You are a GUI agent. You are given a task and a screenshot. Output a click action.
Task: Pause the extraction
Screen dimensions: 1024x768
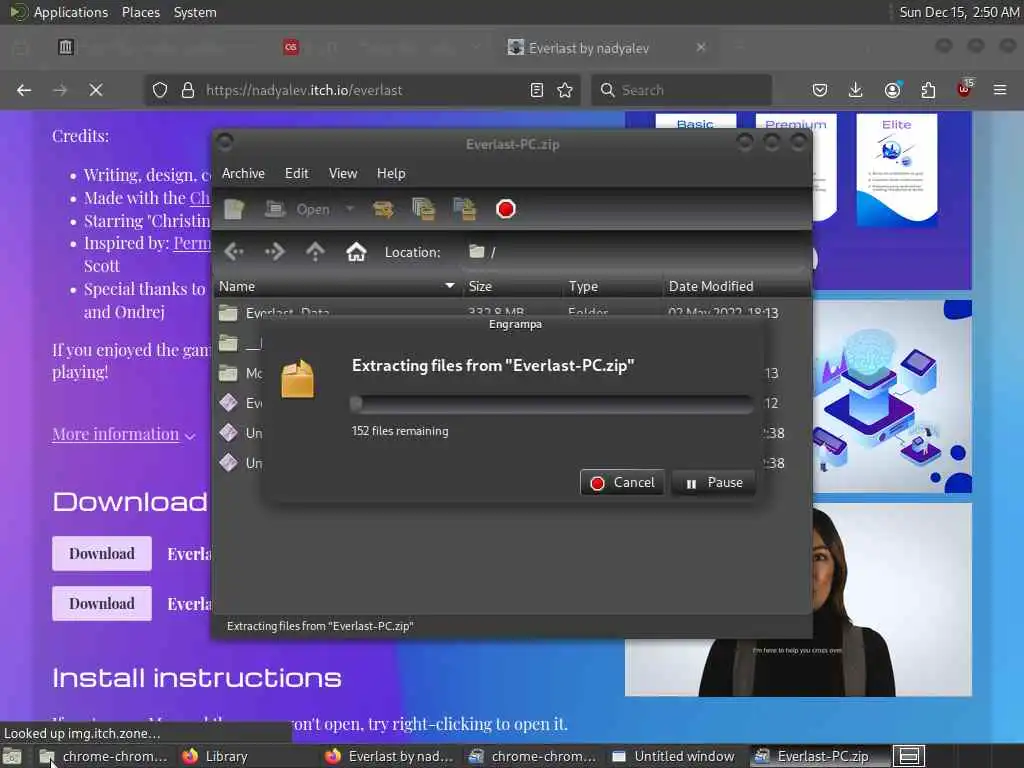coord(713,483)
